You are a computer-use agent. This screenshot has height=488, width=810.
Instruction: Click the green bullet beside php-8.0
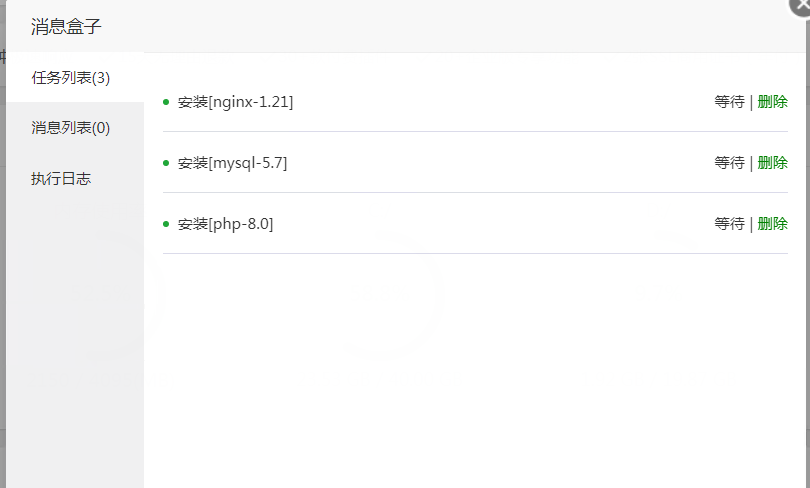pyautogui.click(x=166, y=224)
